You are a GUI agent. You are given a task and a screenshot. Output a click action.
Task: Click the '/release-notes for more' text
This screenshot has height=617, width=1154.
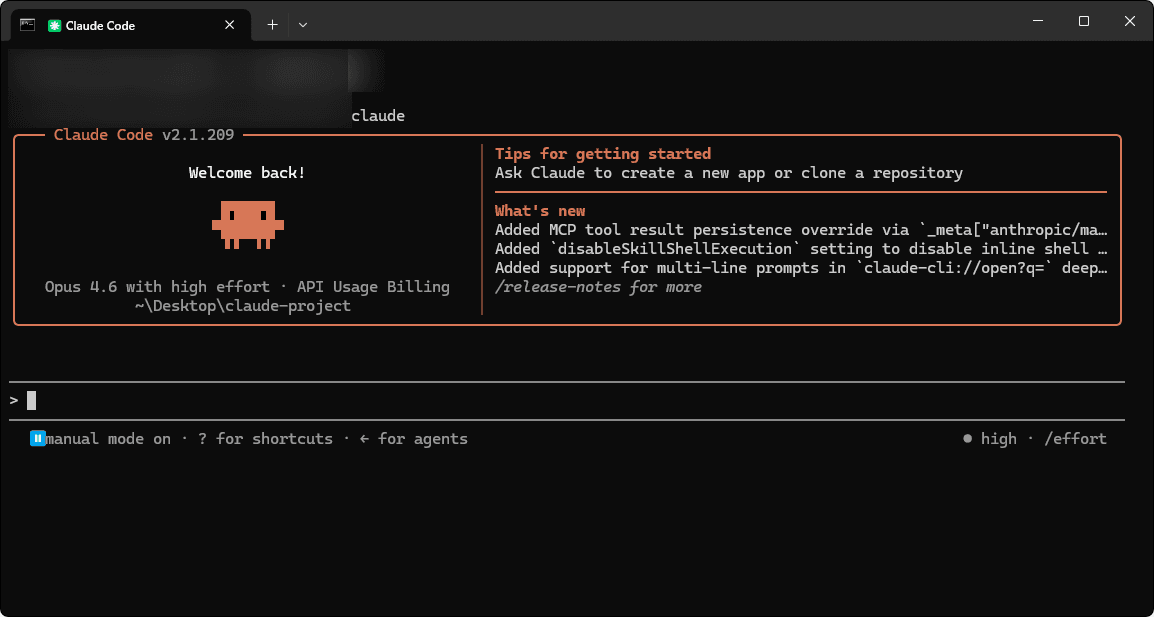(x=598, y=287)
